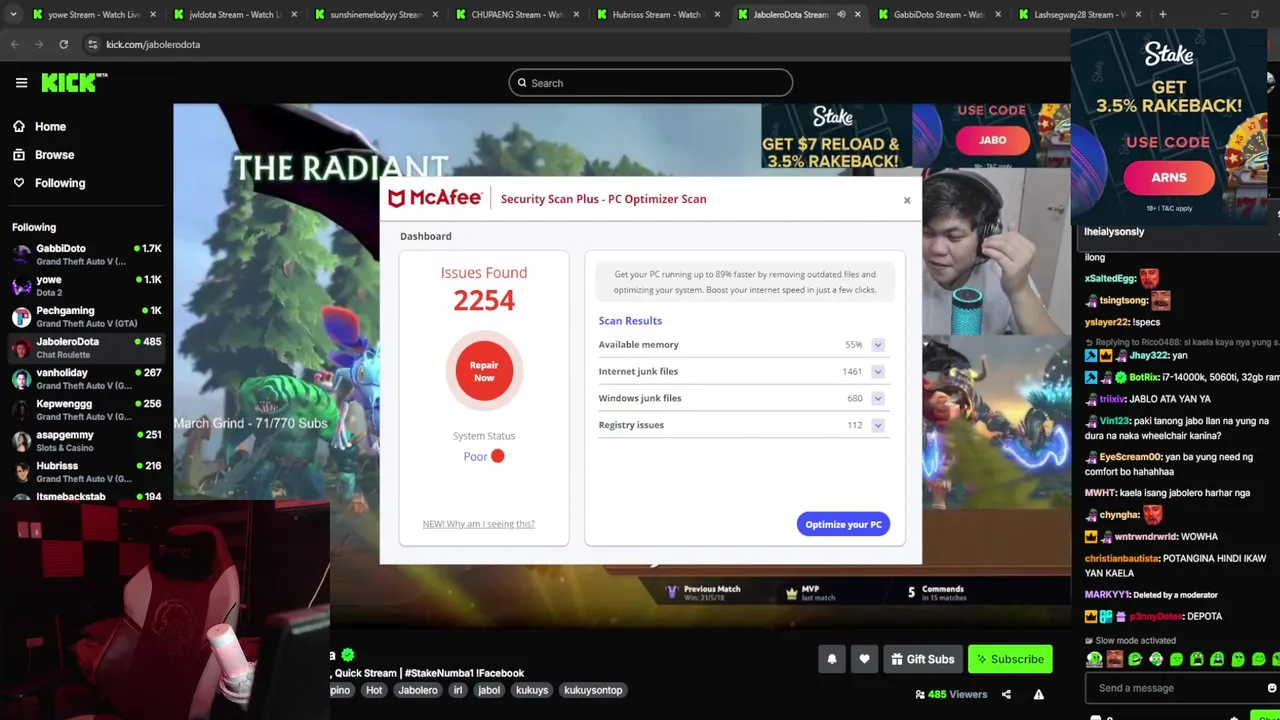
Task: Click Optimize your PC button
Action: 843,524
